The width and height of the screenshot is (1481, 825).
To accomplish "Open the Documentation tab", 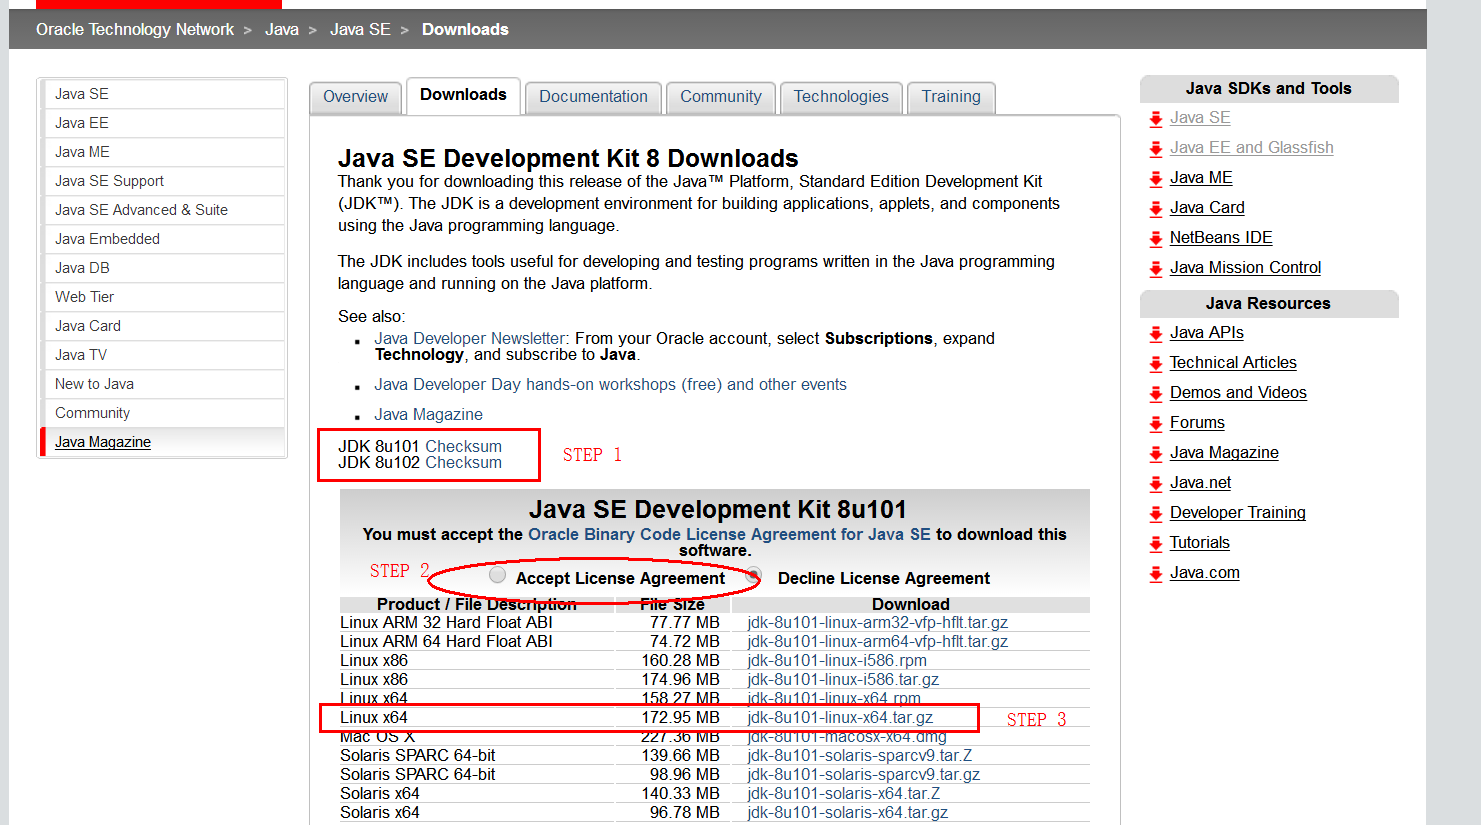I will coord(593,97).
